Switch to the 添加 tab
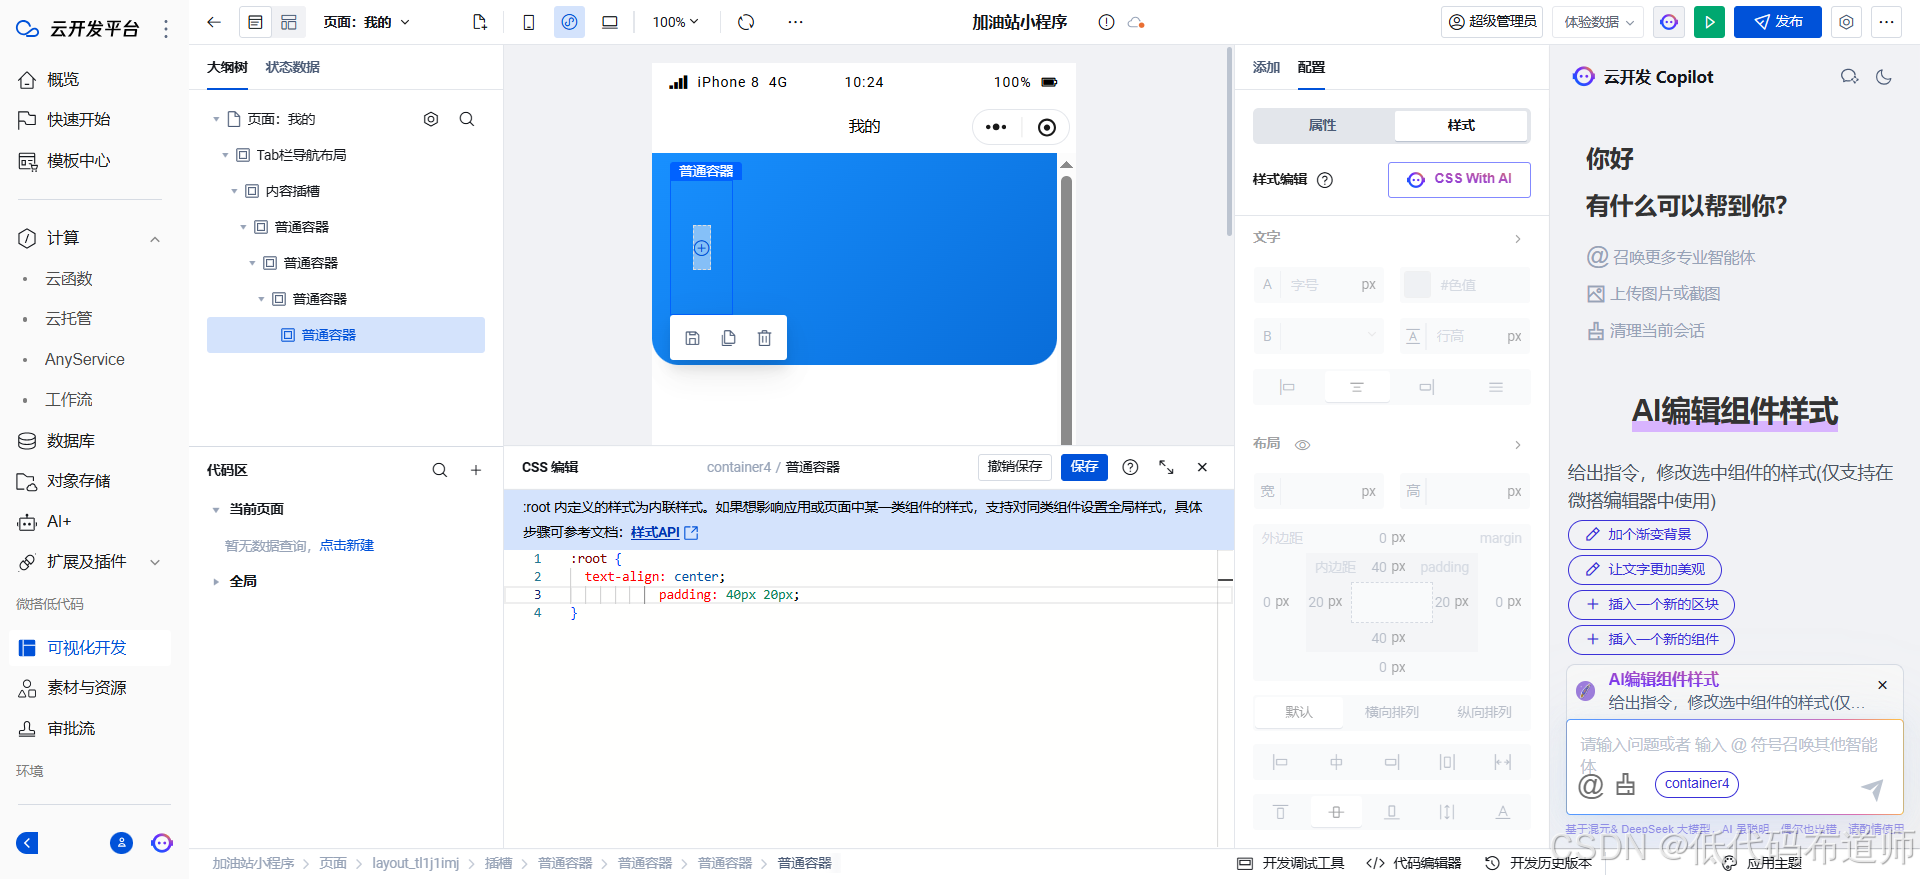1920x879 pixels. coord(1266,67)
